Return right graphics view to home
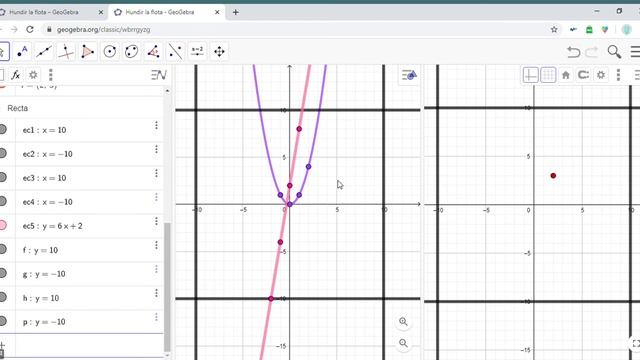 [x=565, y=75]
